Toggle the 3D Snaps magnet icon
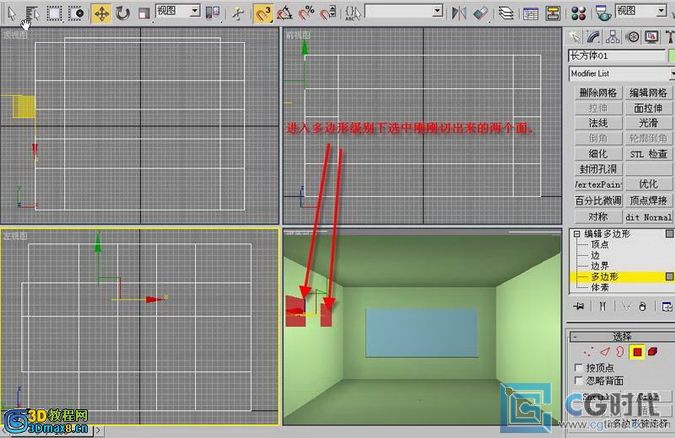 point(262,13)
